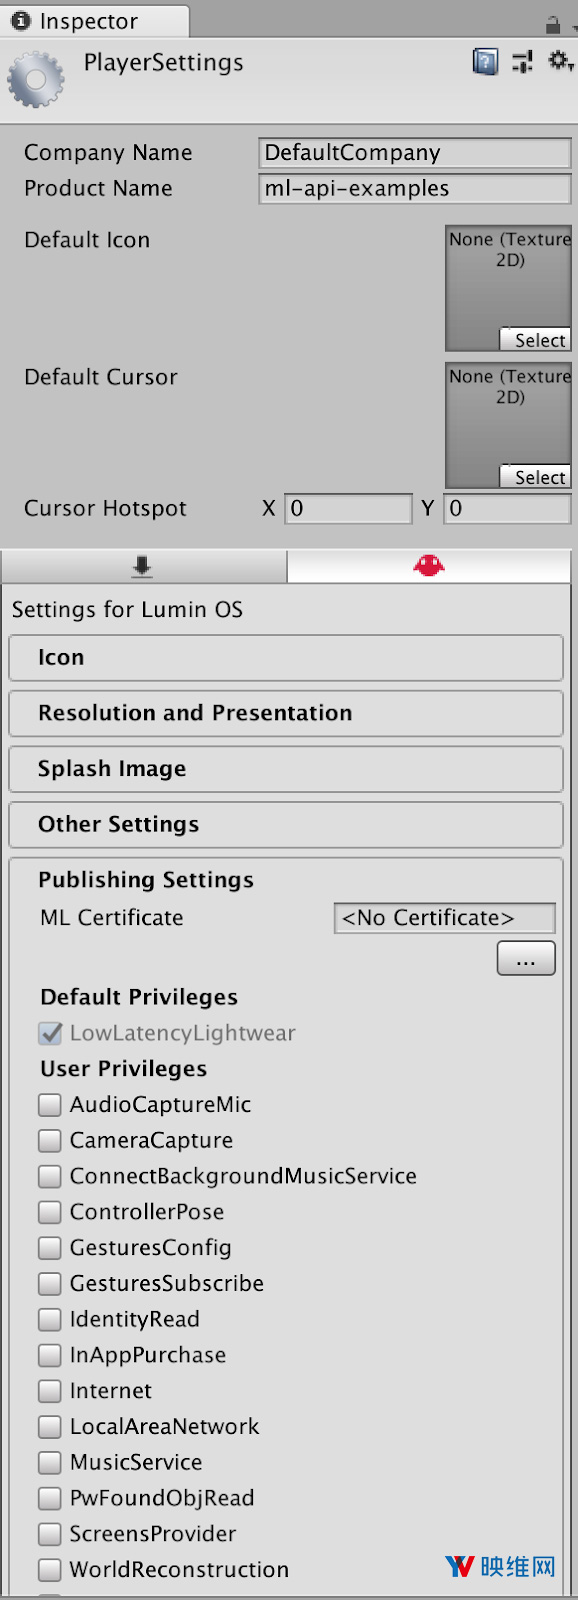Click the Default Cursor texture thumbnail
The height and width of the screenshot is (1600, 578).
click(x=508, y=424)
